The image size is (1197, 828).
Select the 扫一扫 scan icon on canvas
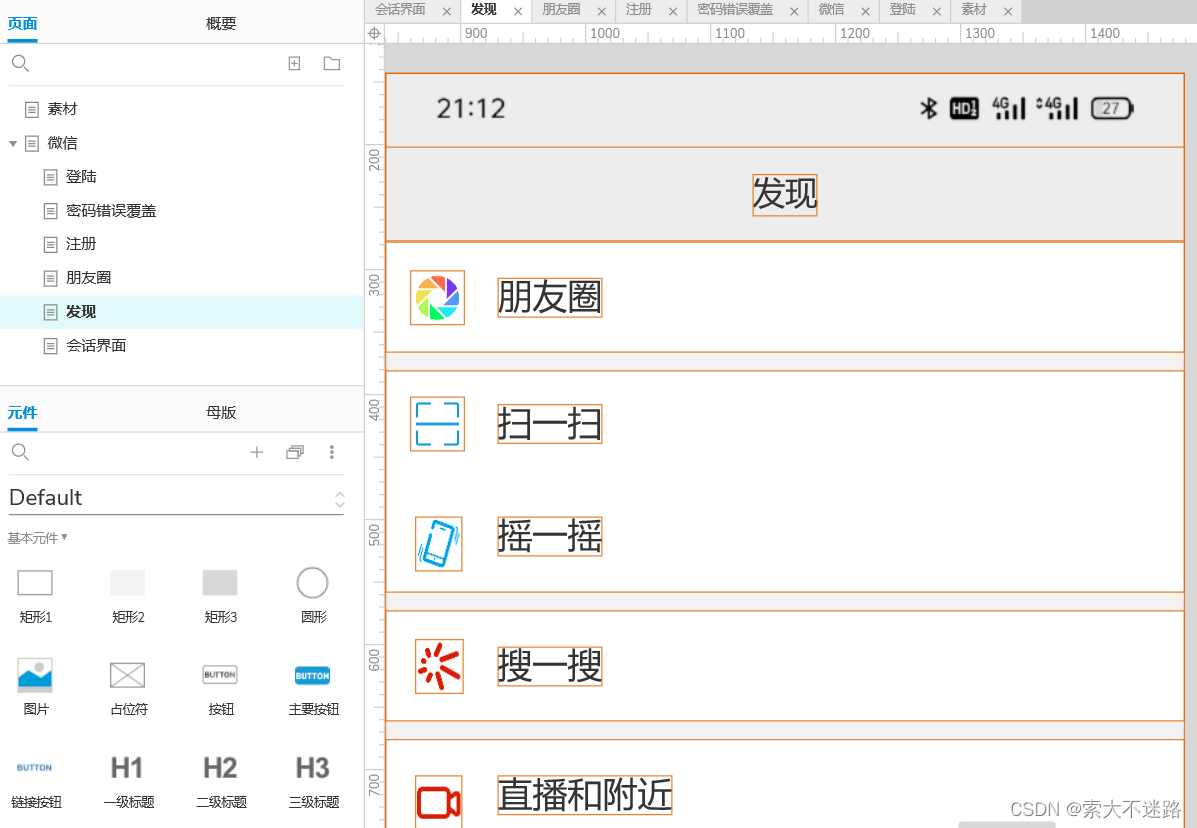coord(437,424)
